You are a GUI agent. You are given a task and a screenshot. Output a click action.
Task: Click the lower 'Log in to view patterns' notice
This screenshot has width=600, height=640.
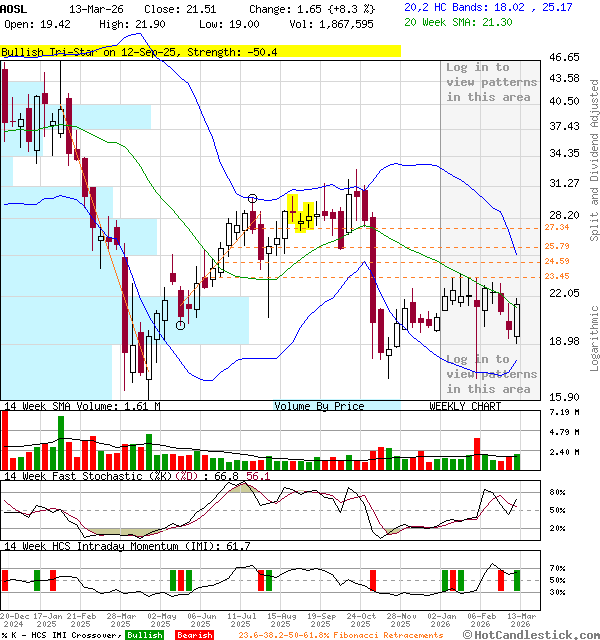(488, 374)
